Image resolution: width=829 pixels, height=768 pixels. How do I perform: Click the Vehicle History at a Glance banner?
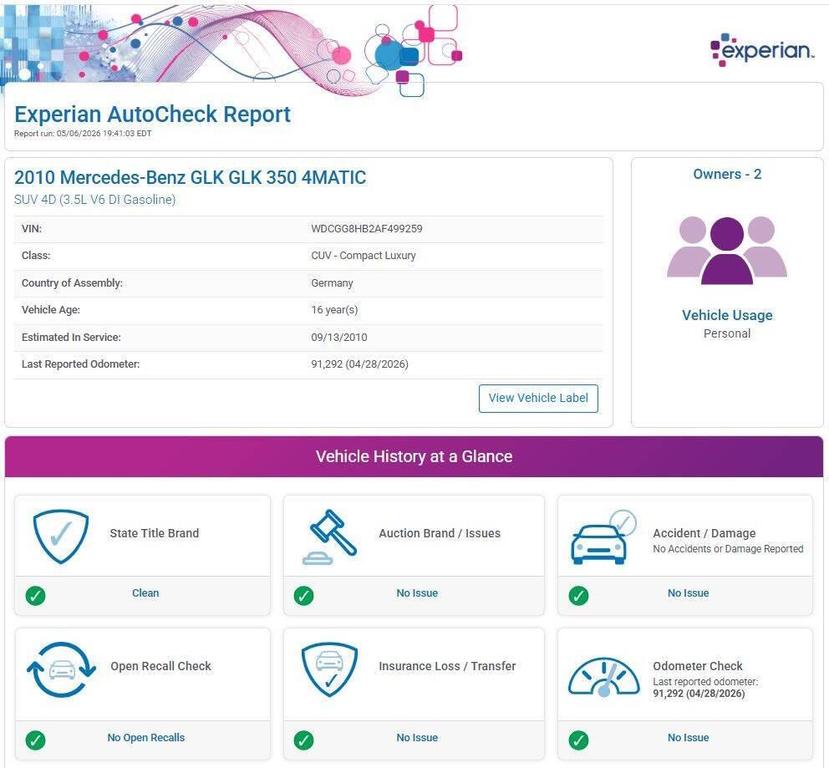pos(414,457)
